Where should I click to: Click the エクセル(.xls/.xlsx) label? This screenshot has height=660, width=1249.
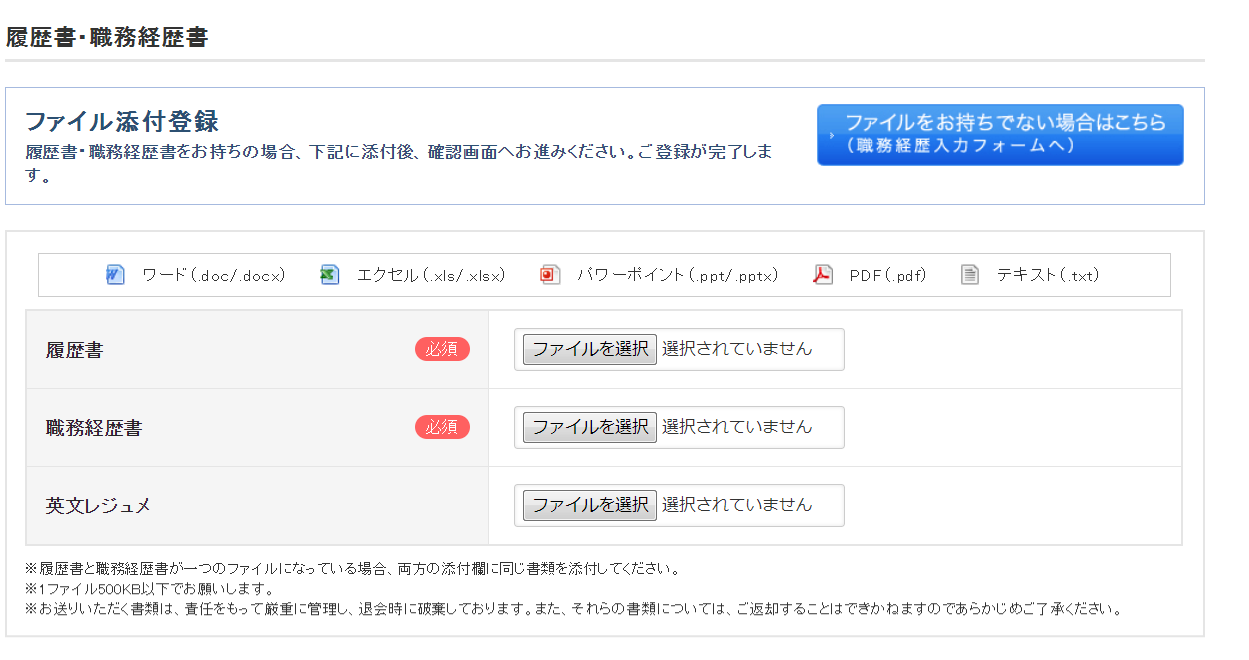(x=431, y=275)
